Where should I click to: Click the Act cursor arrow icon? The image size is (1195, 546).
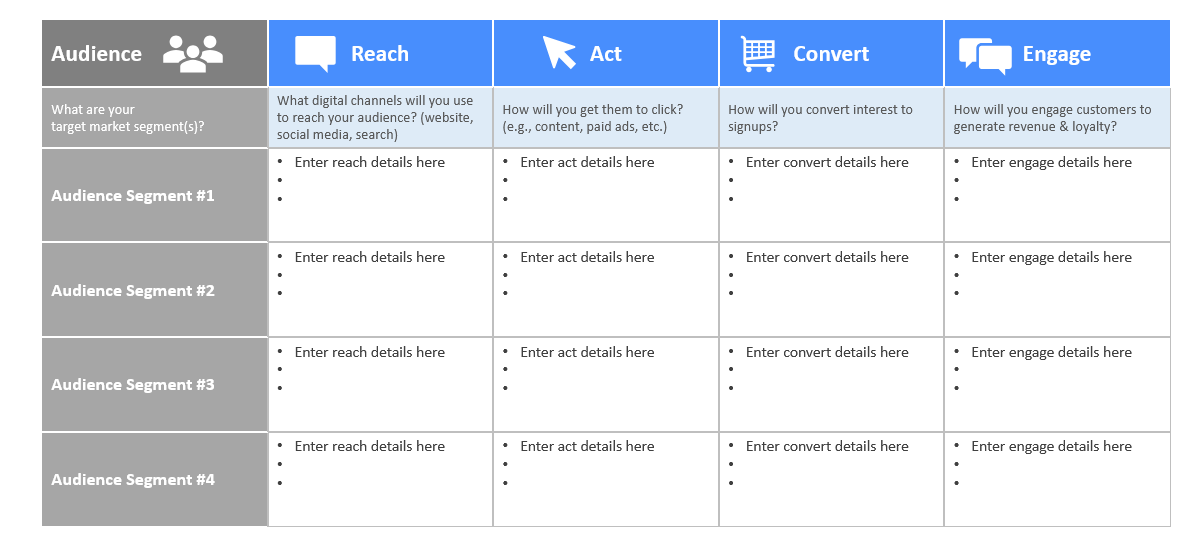pos(559,53)
